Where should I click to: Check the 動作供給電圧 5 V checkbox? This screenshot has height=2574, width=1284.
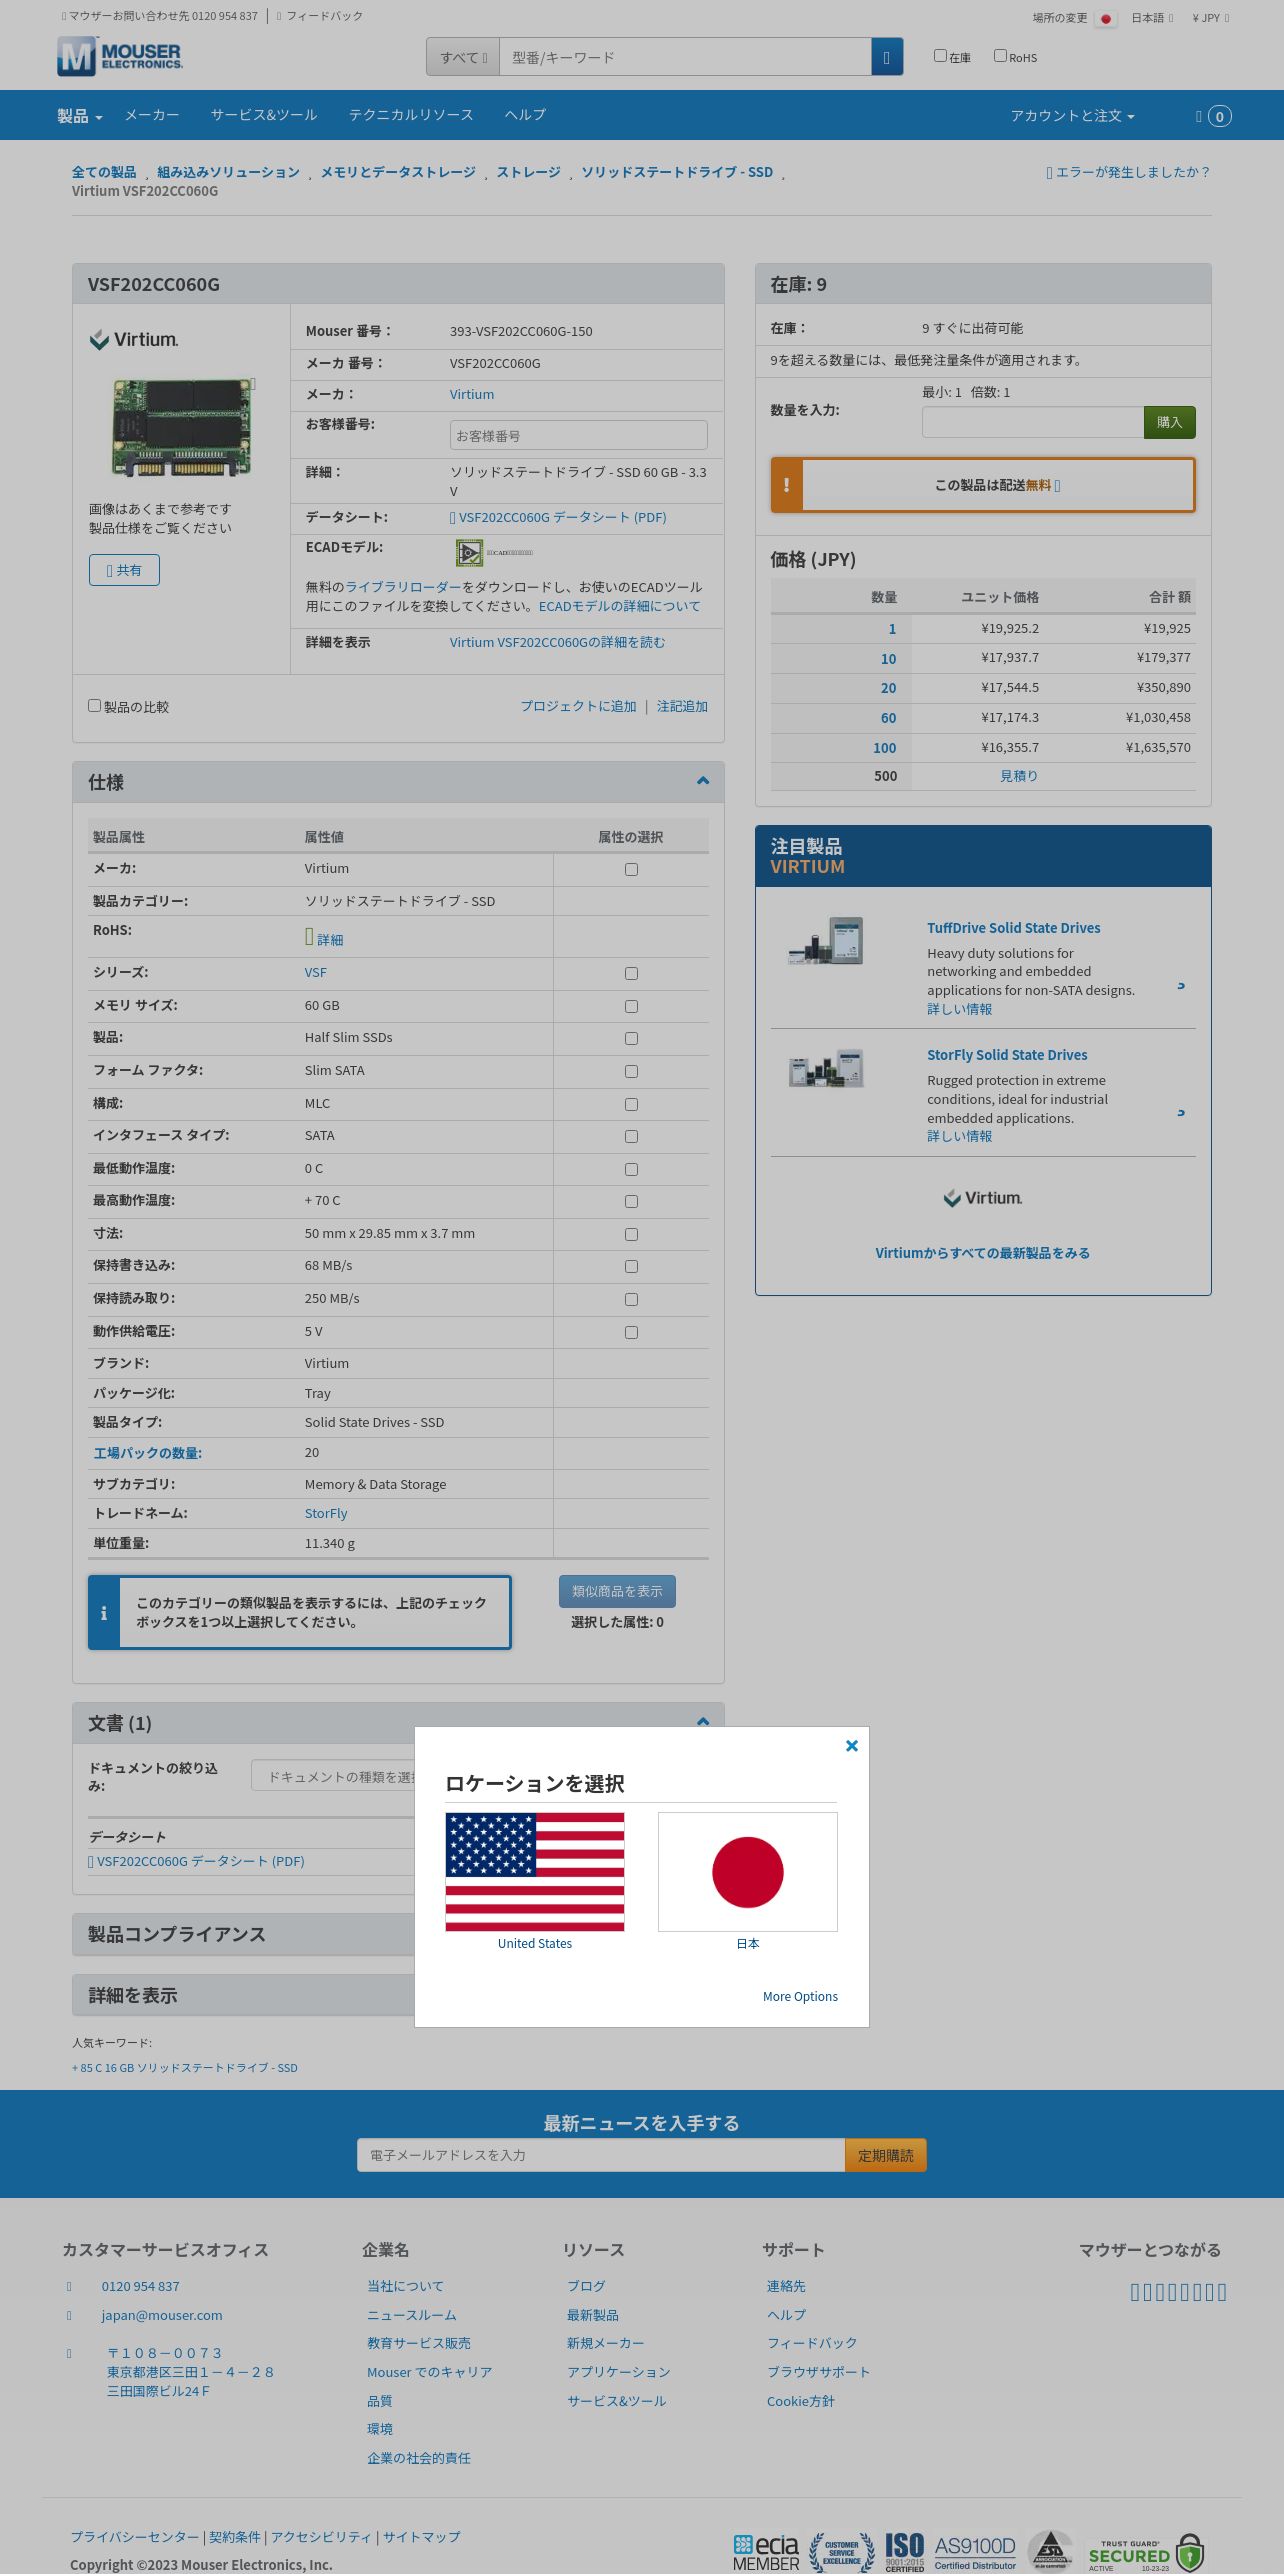pos(631,1333)
